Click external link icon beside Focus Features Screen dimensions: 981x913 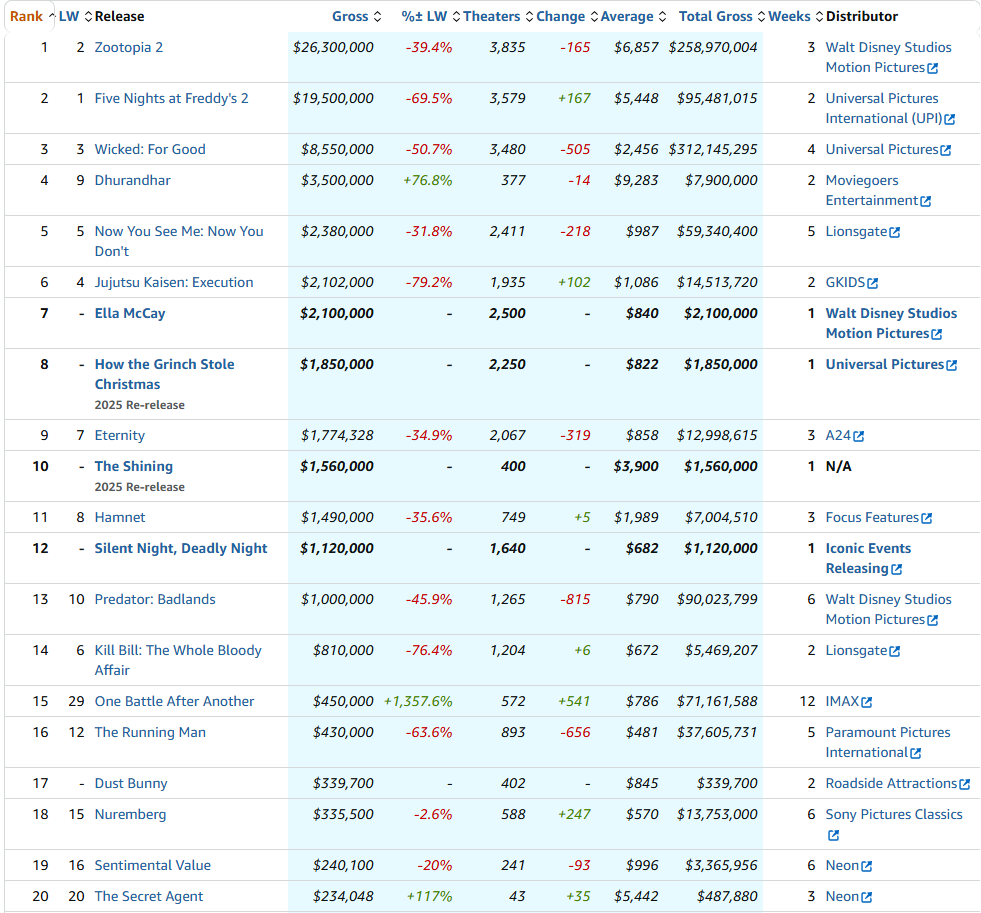tap(926, 518)
